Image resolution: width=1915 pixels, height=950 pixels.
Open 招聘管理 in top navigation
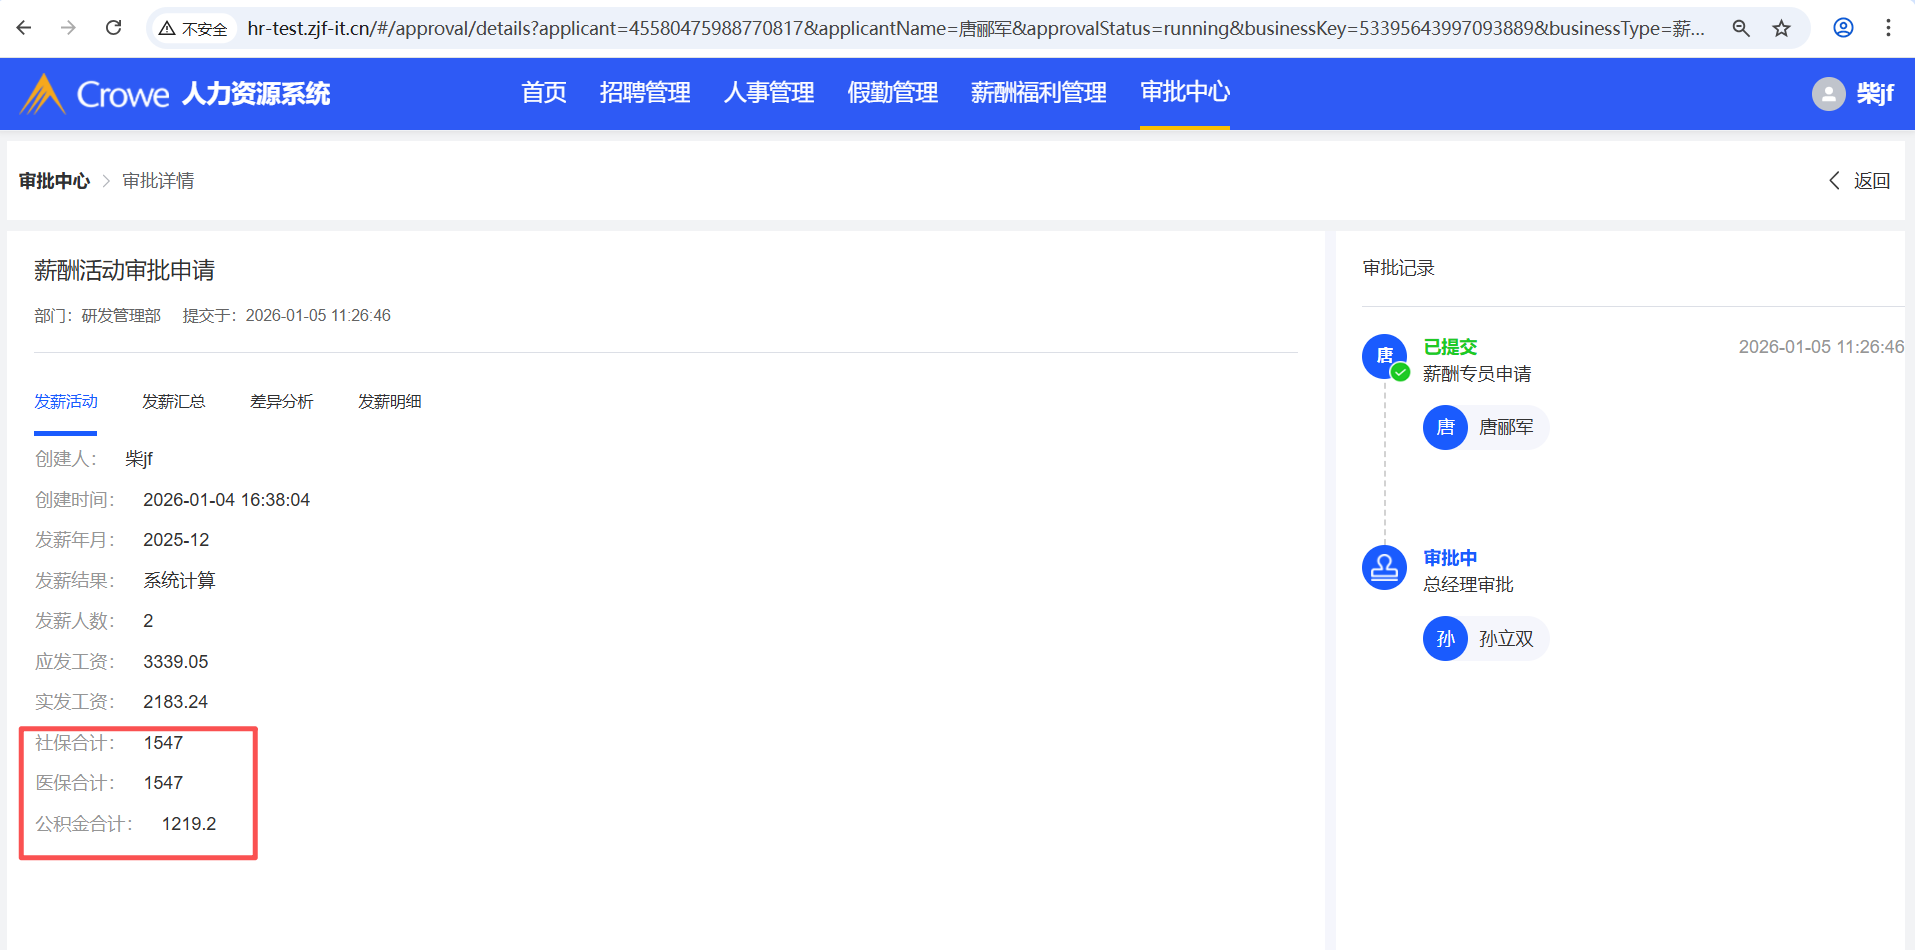(645, 93)
